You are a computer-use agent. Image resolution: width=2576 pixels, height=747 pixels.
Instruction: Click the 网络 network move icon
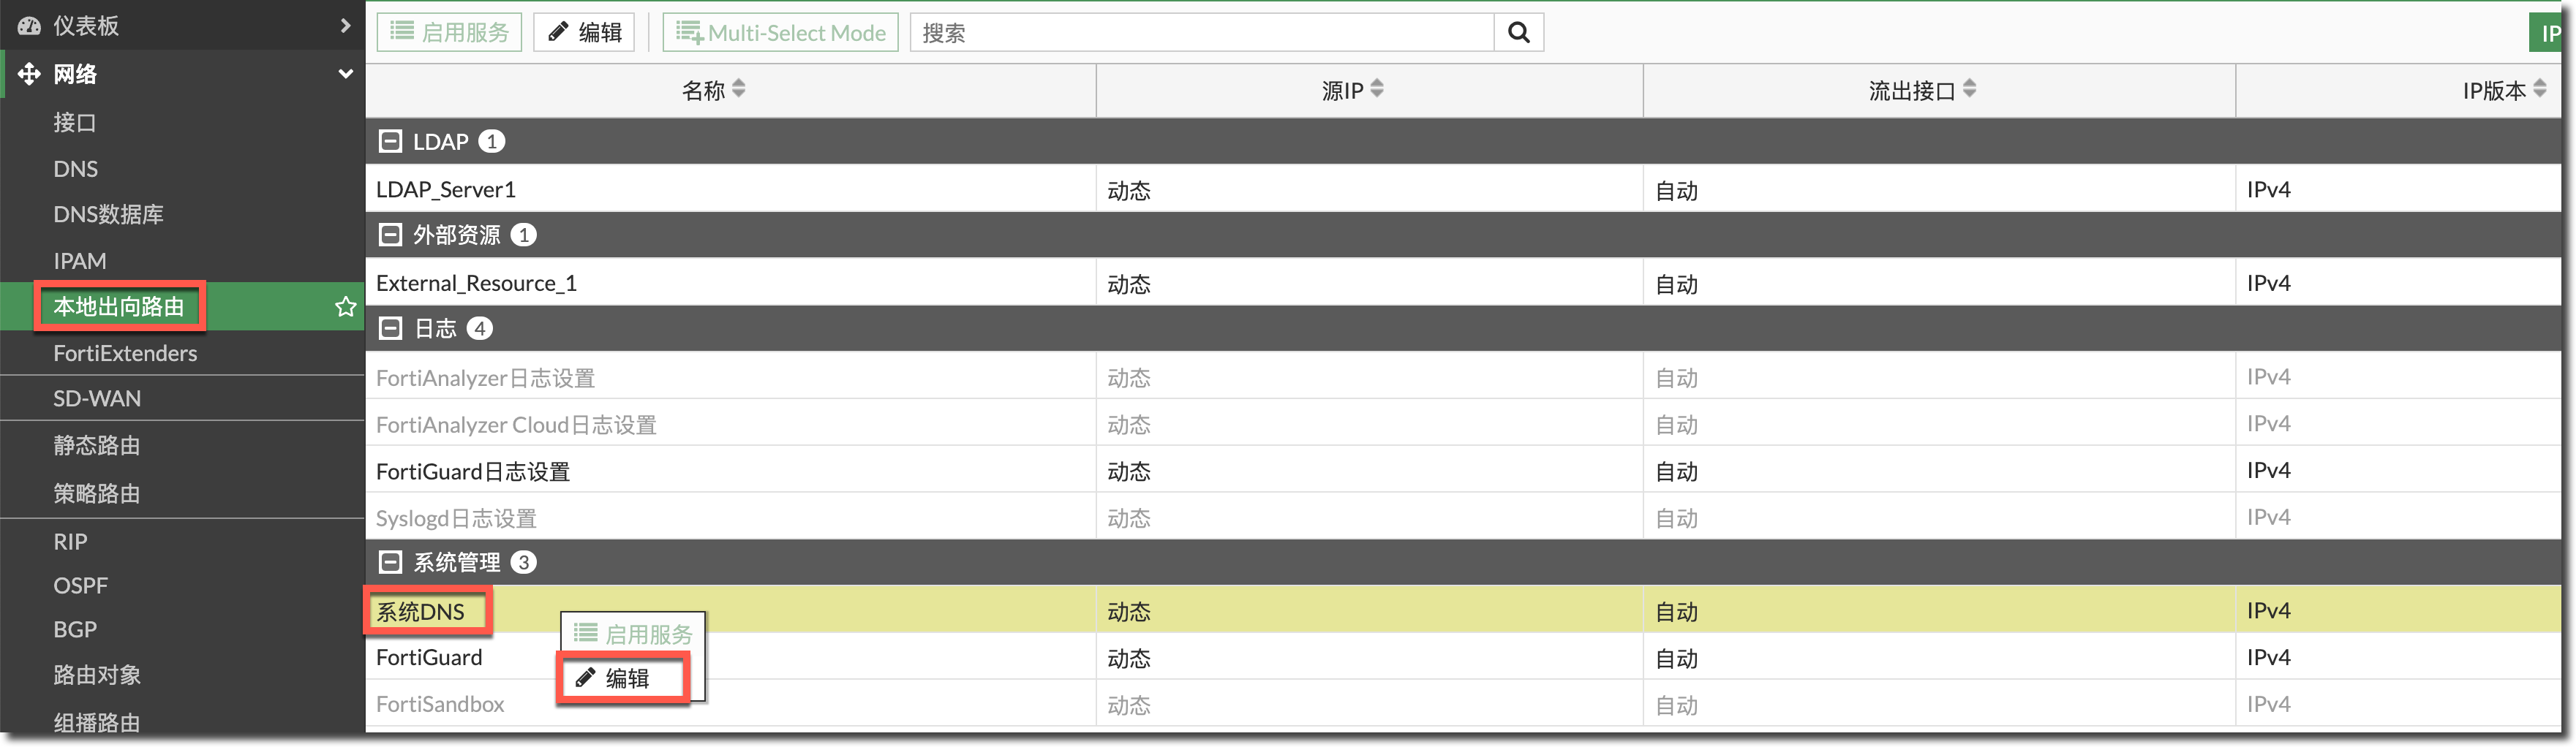click(x=29, y=74)
